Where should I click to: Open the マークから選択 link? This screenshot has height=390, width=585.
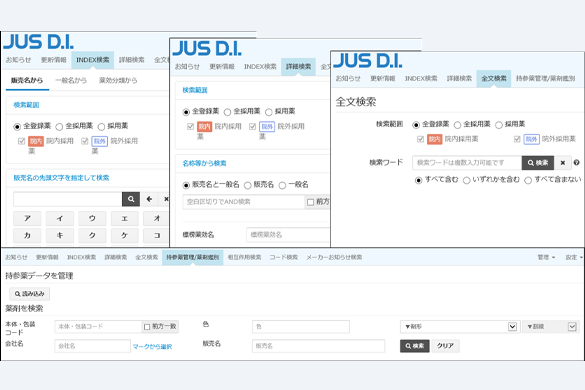[153, 347]
